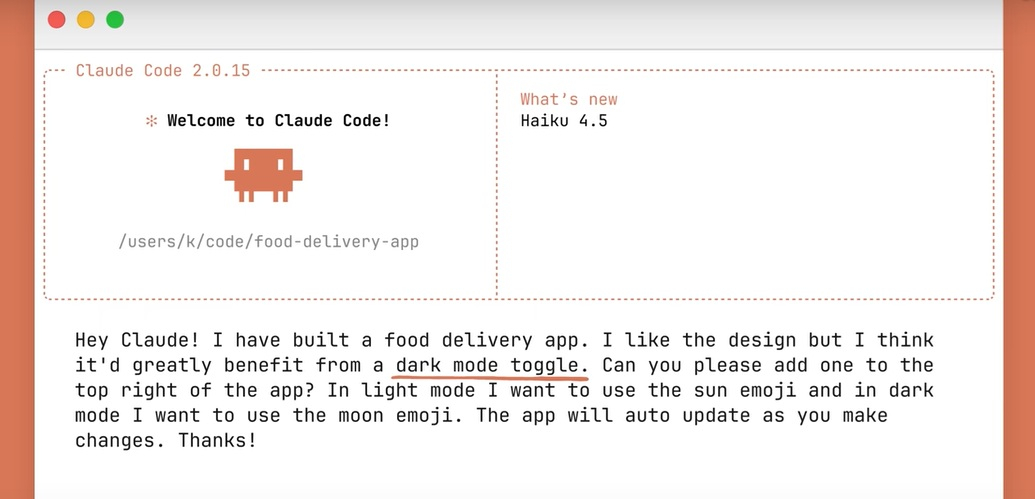Screen dimensions: 1035x499
Task: Click the orange pixel-art Claude mascot
Action: point(263,176)
